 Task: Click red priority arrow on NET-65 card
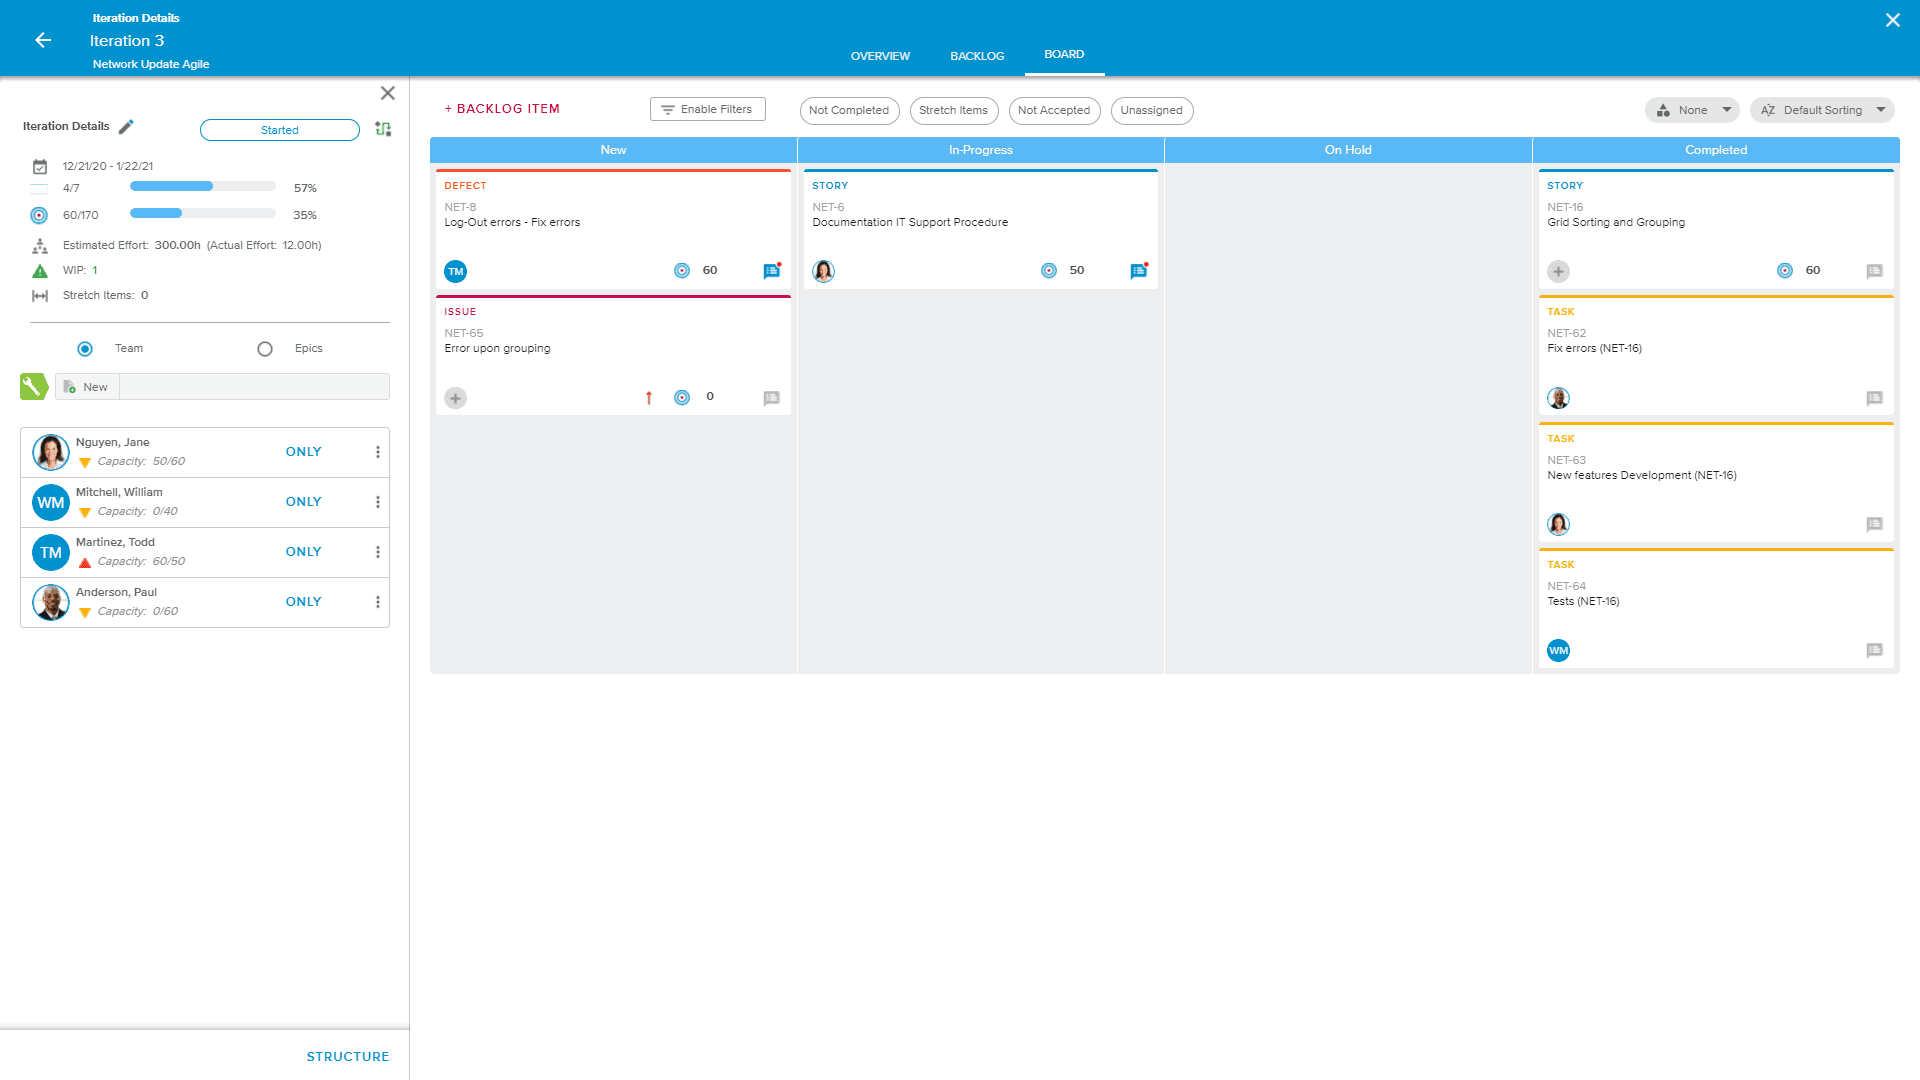tap(649, 398)
